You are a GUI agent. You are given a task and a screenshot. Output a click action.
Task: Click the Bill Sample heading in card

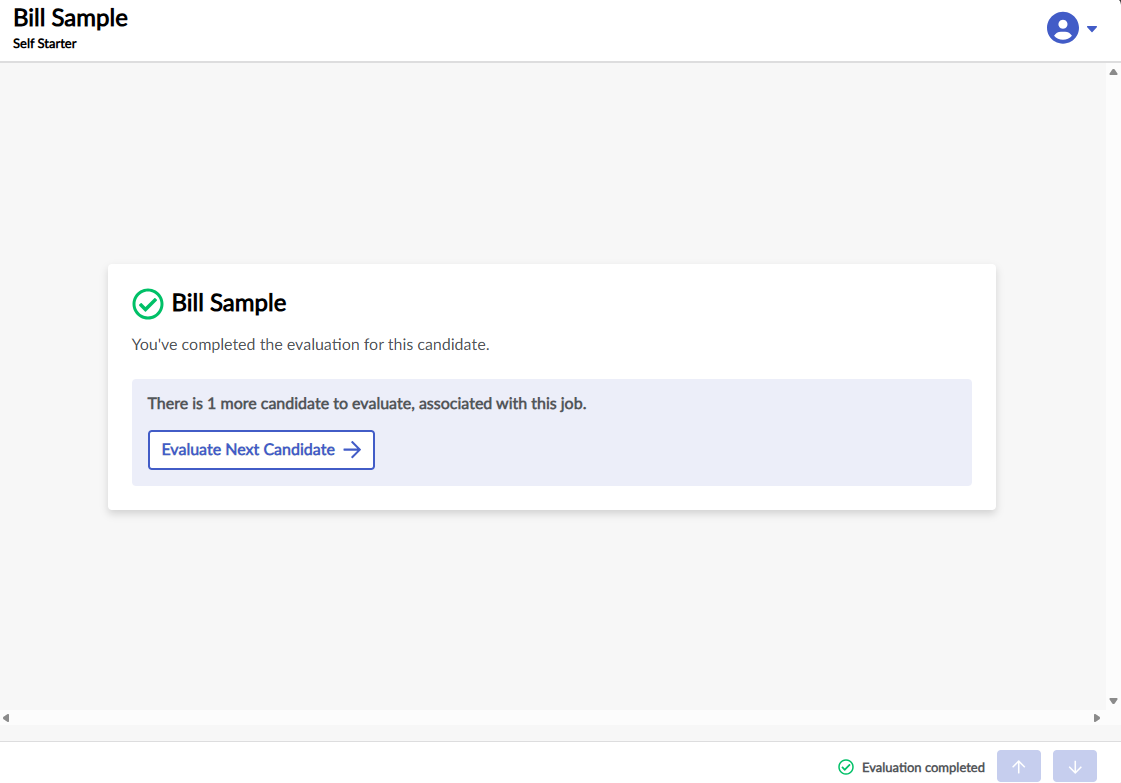pos(229,303)
